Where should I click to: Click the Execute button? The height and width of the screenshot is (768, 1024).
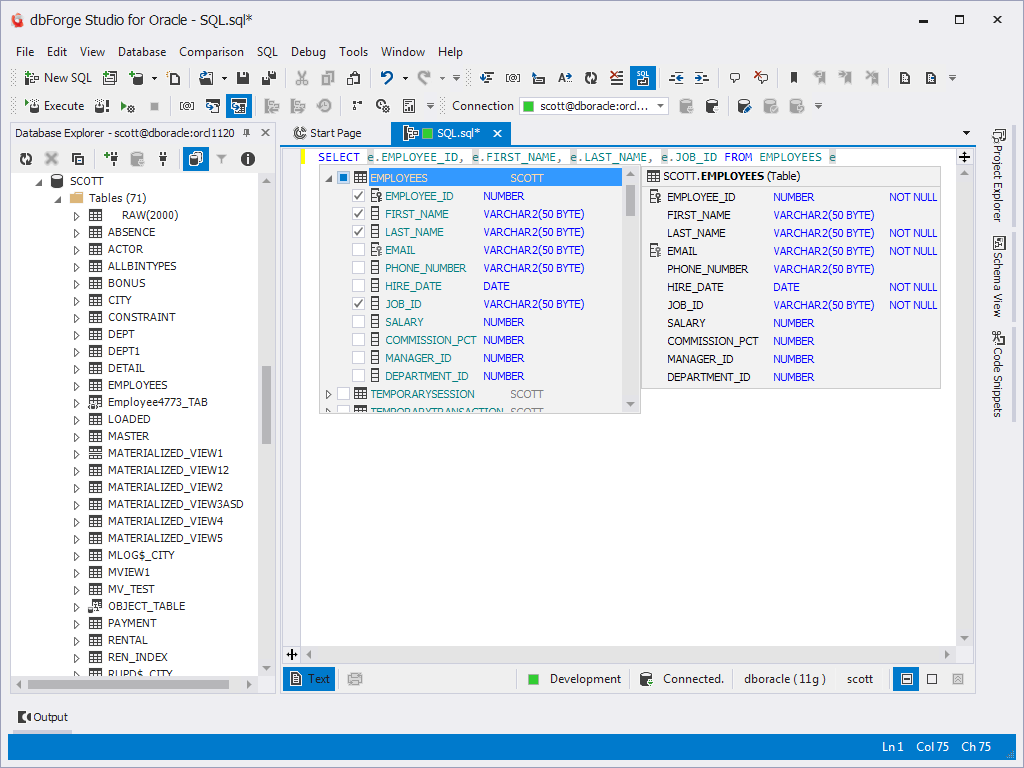click(x=54, y=106)
